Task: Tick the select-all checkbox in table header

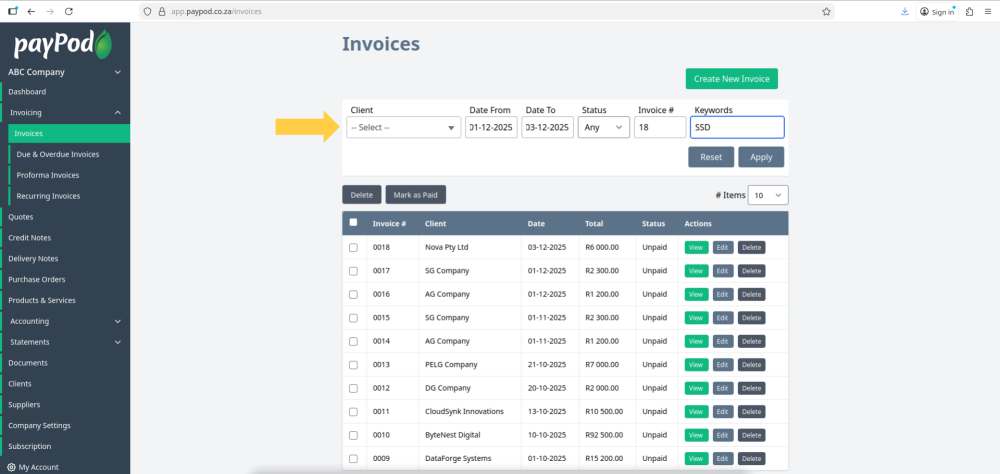Action: coord(353,223)
